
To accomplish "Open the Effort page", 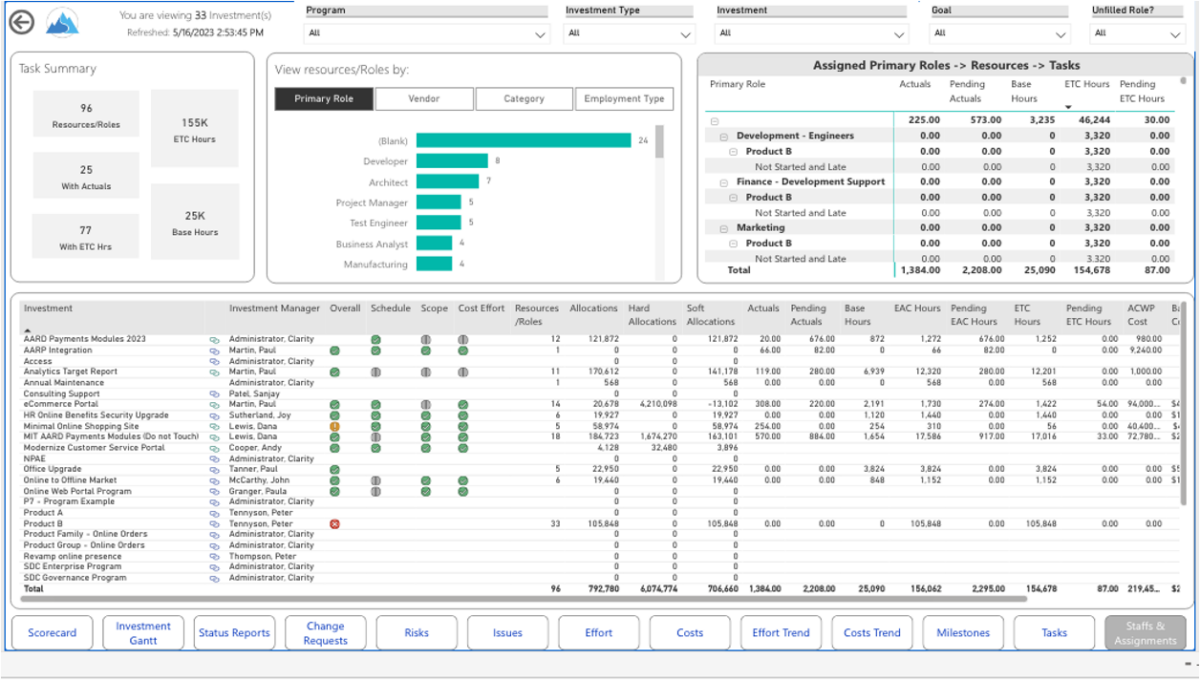I will click(x=599, y=633).
